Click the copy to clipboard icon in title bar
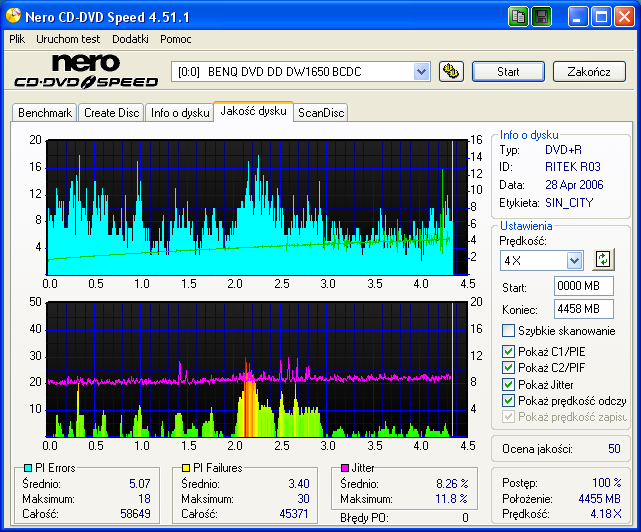 518,17
